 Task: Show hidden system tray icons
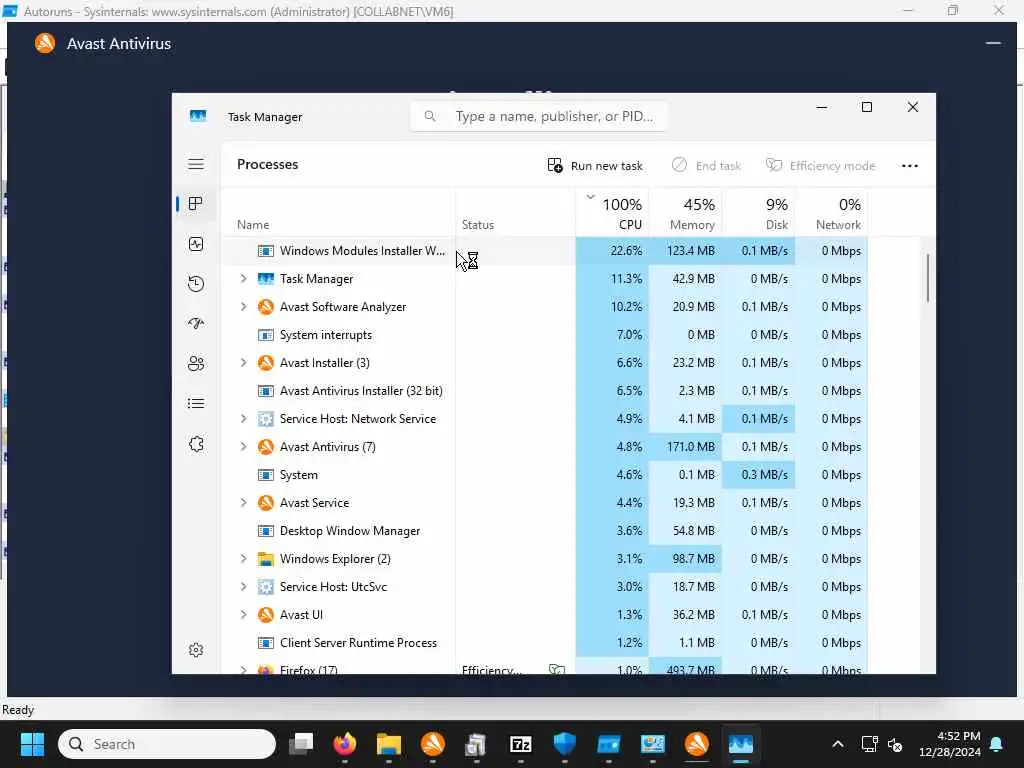coord(838,744)
